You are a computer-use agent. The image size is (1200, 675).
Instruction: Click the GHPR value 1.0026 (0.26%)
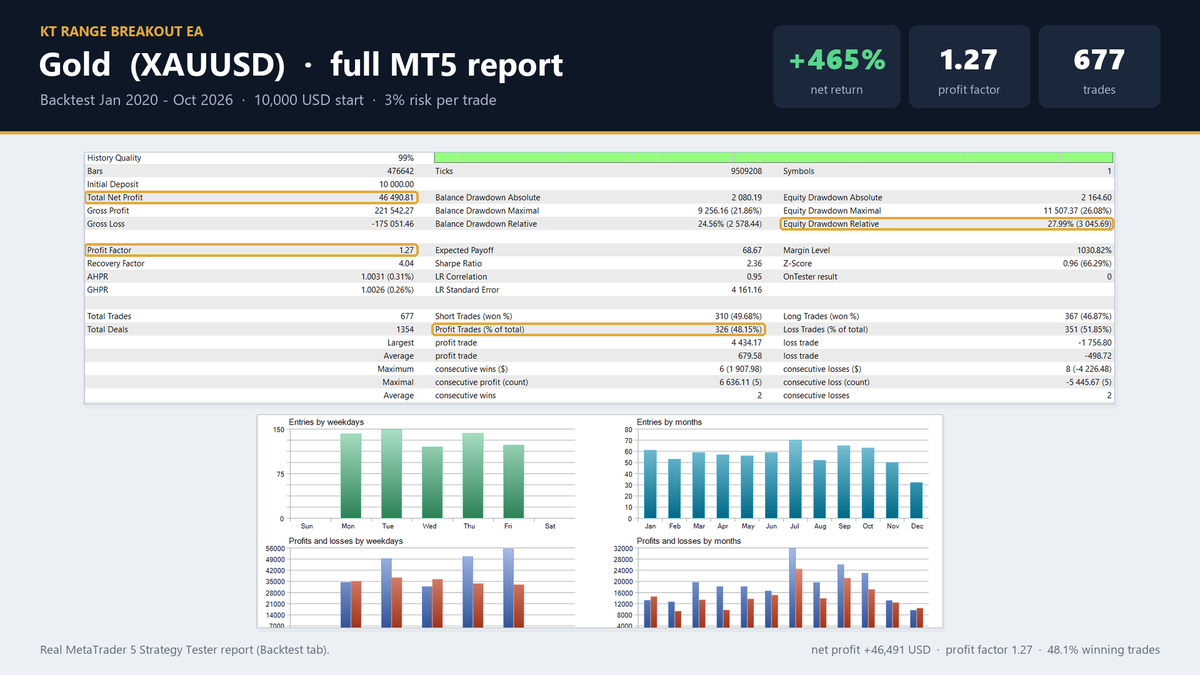387,290
